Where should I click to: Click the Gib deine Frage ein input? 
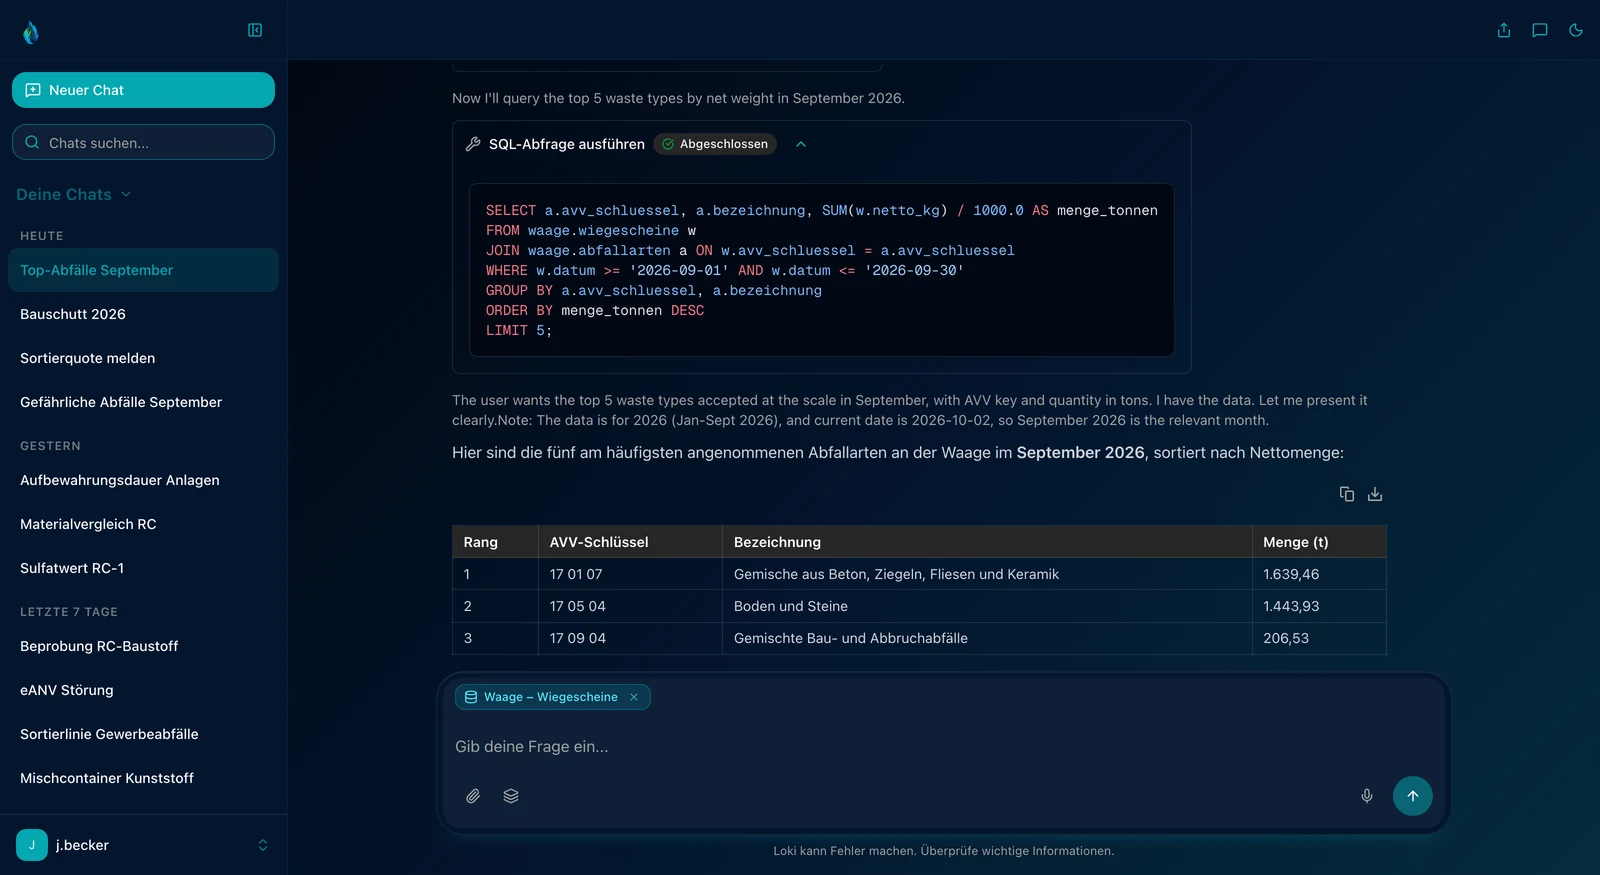point(943,746)
